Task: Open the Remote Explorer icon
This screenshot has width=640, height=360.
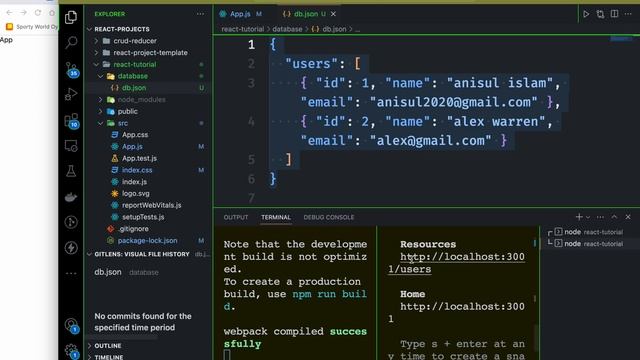Action: point(71,146)
